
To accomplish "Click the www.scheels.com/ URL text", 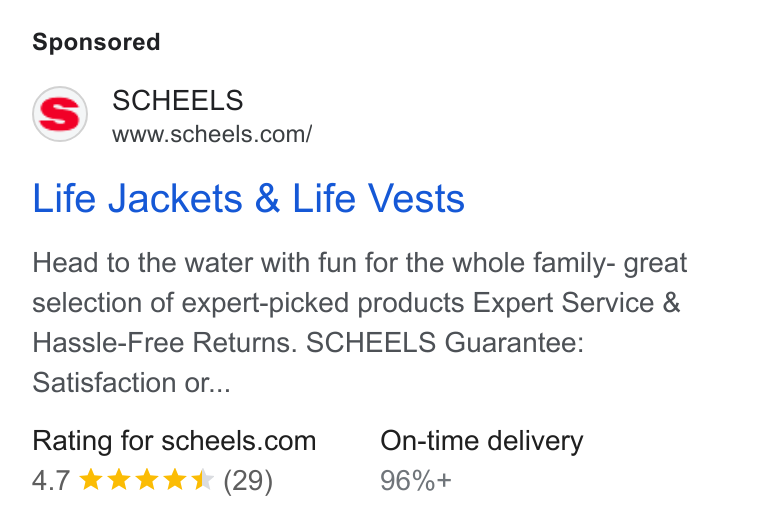I will tap(212, 134).
